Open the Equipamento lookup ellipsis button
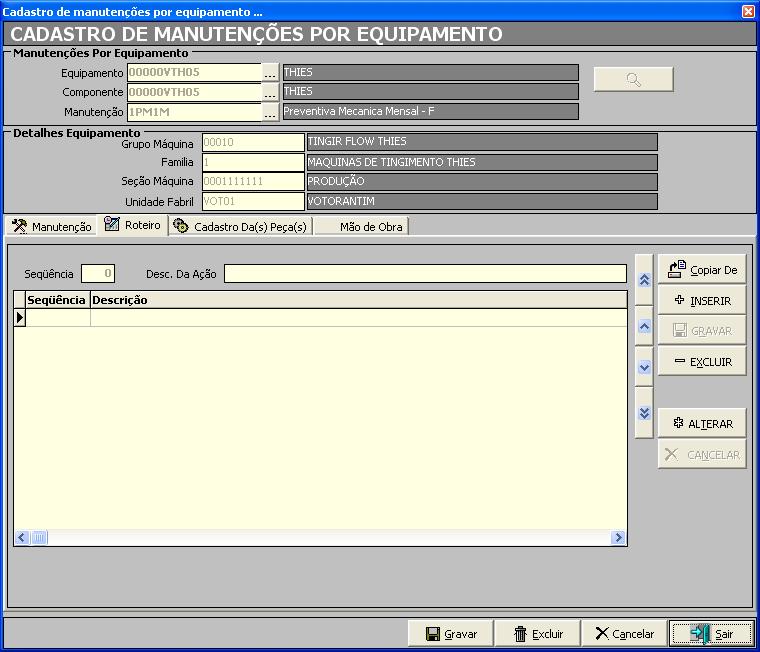 point(270,73)
